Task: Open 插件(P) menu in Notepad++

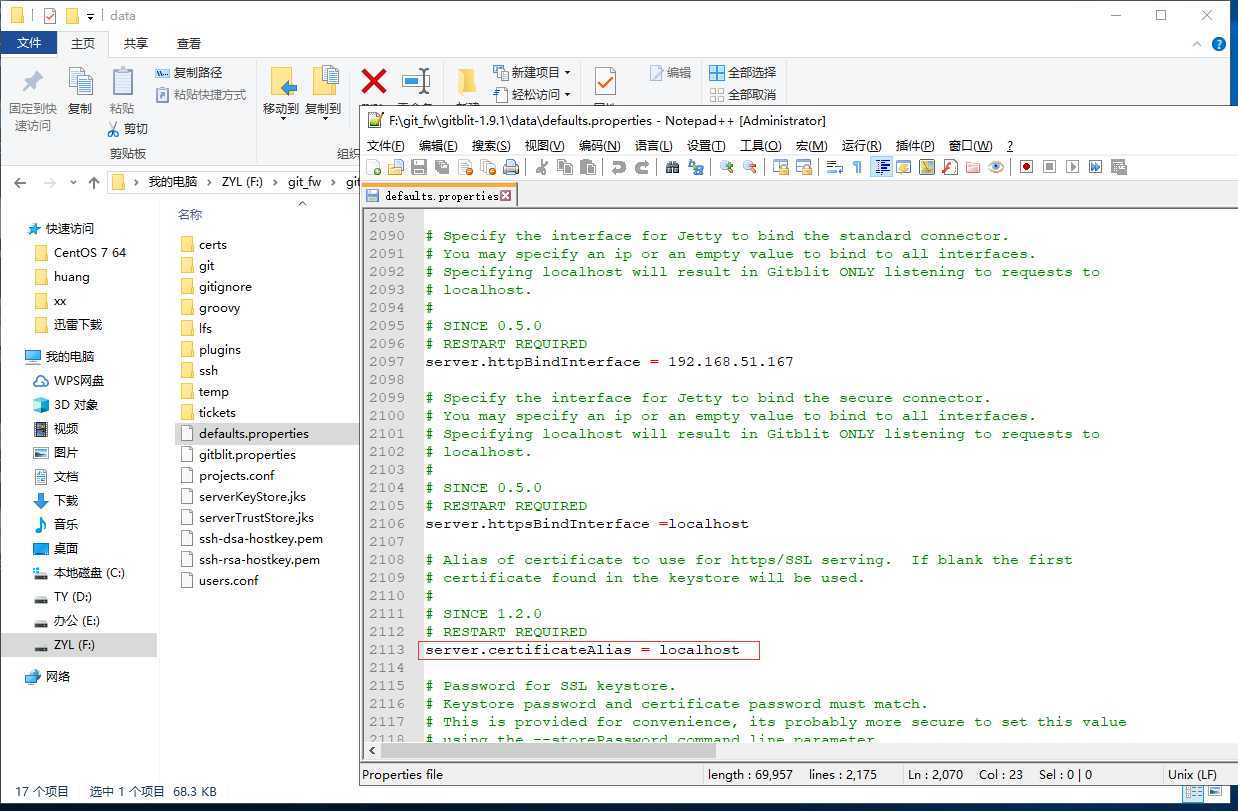Action: tap(915, 146)
